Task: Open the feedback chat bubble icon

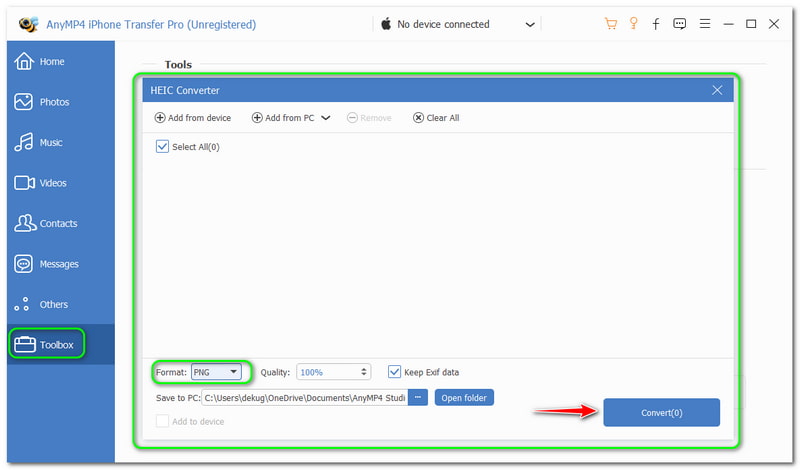Action: coord(679,23)
